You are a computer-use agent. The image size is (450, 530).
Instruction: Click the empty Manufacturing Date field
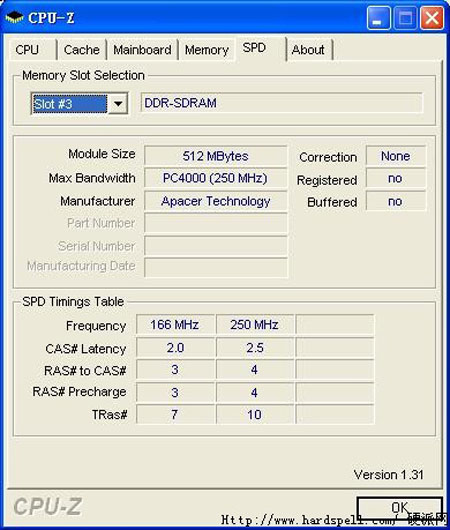216,267
